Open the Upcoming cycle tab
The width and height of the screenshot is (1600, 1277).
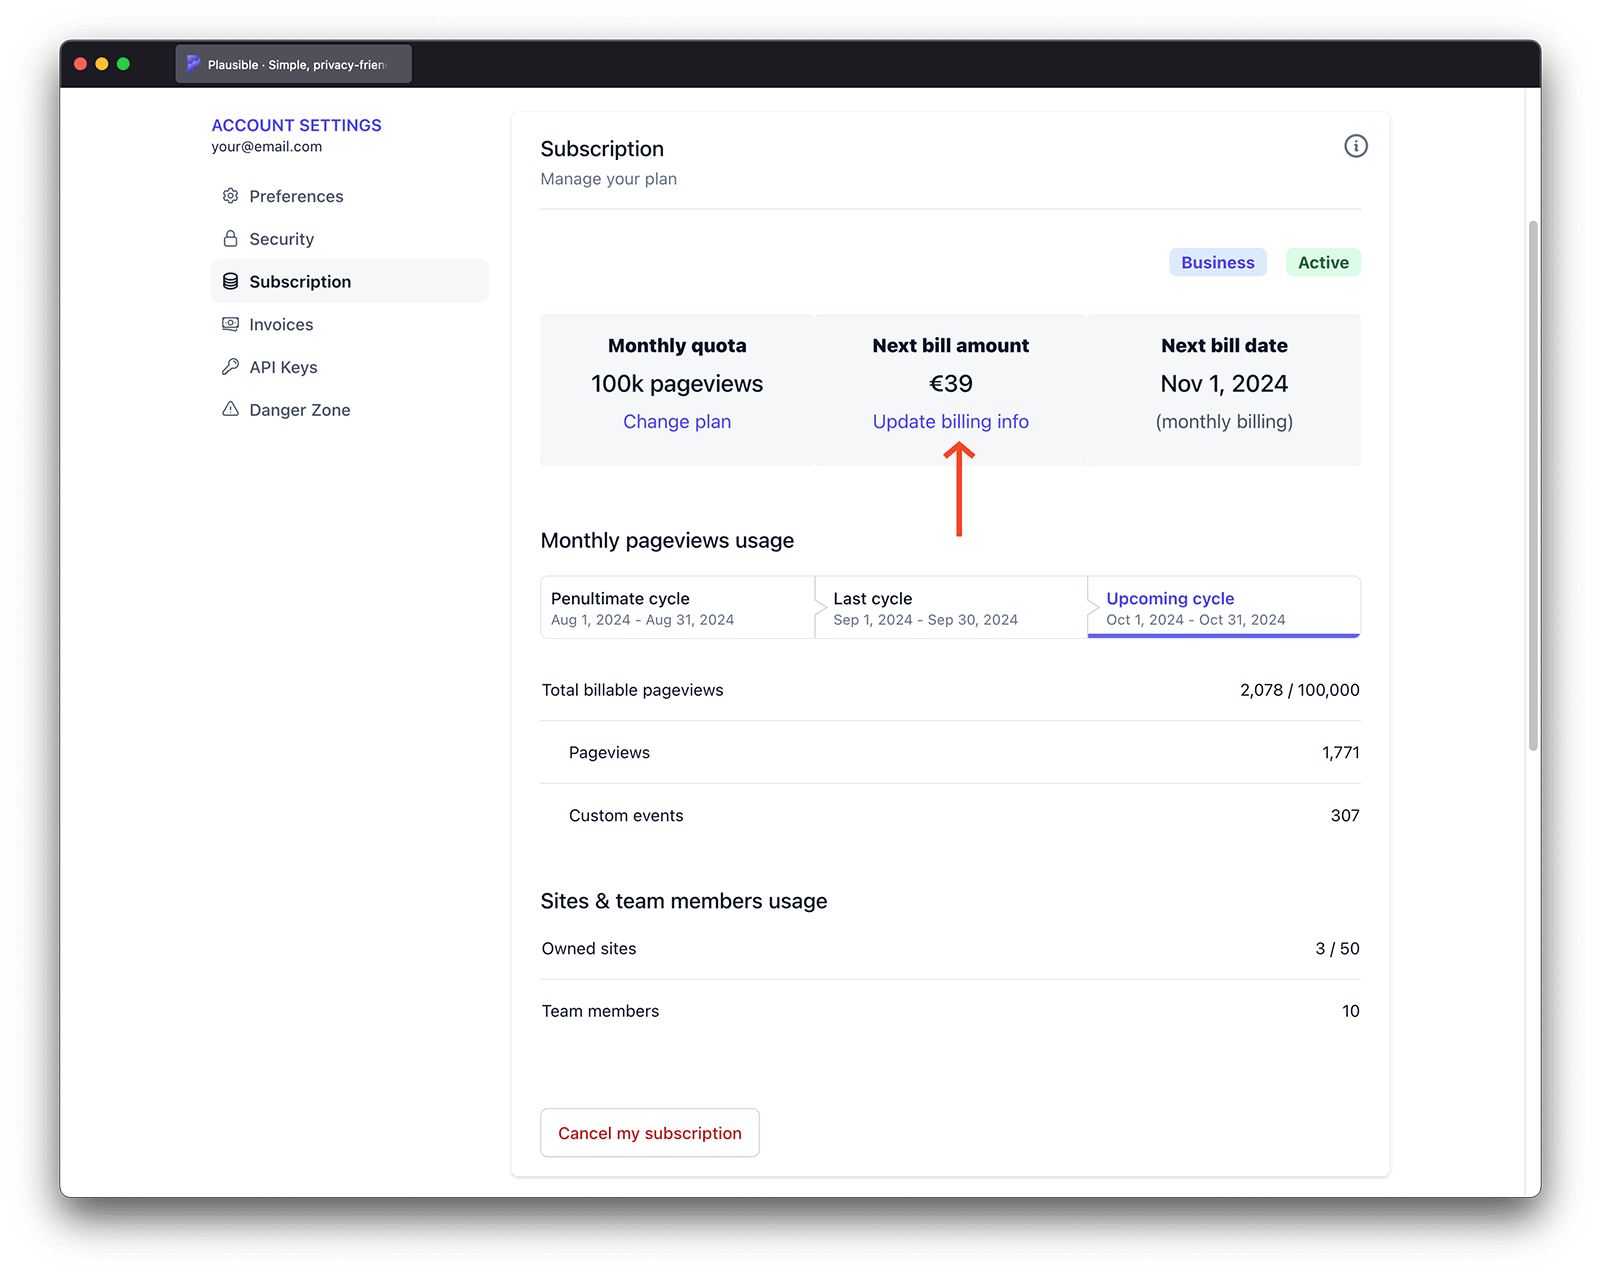tap(1222, 607)
